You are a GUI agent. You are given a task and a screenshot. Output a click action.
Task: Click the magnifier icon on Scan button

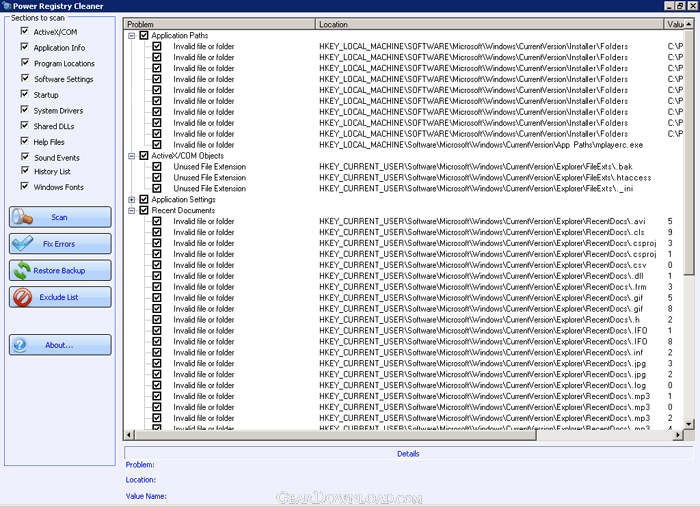(22, 217)
